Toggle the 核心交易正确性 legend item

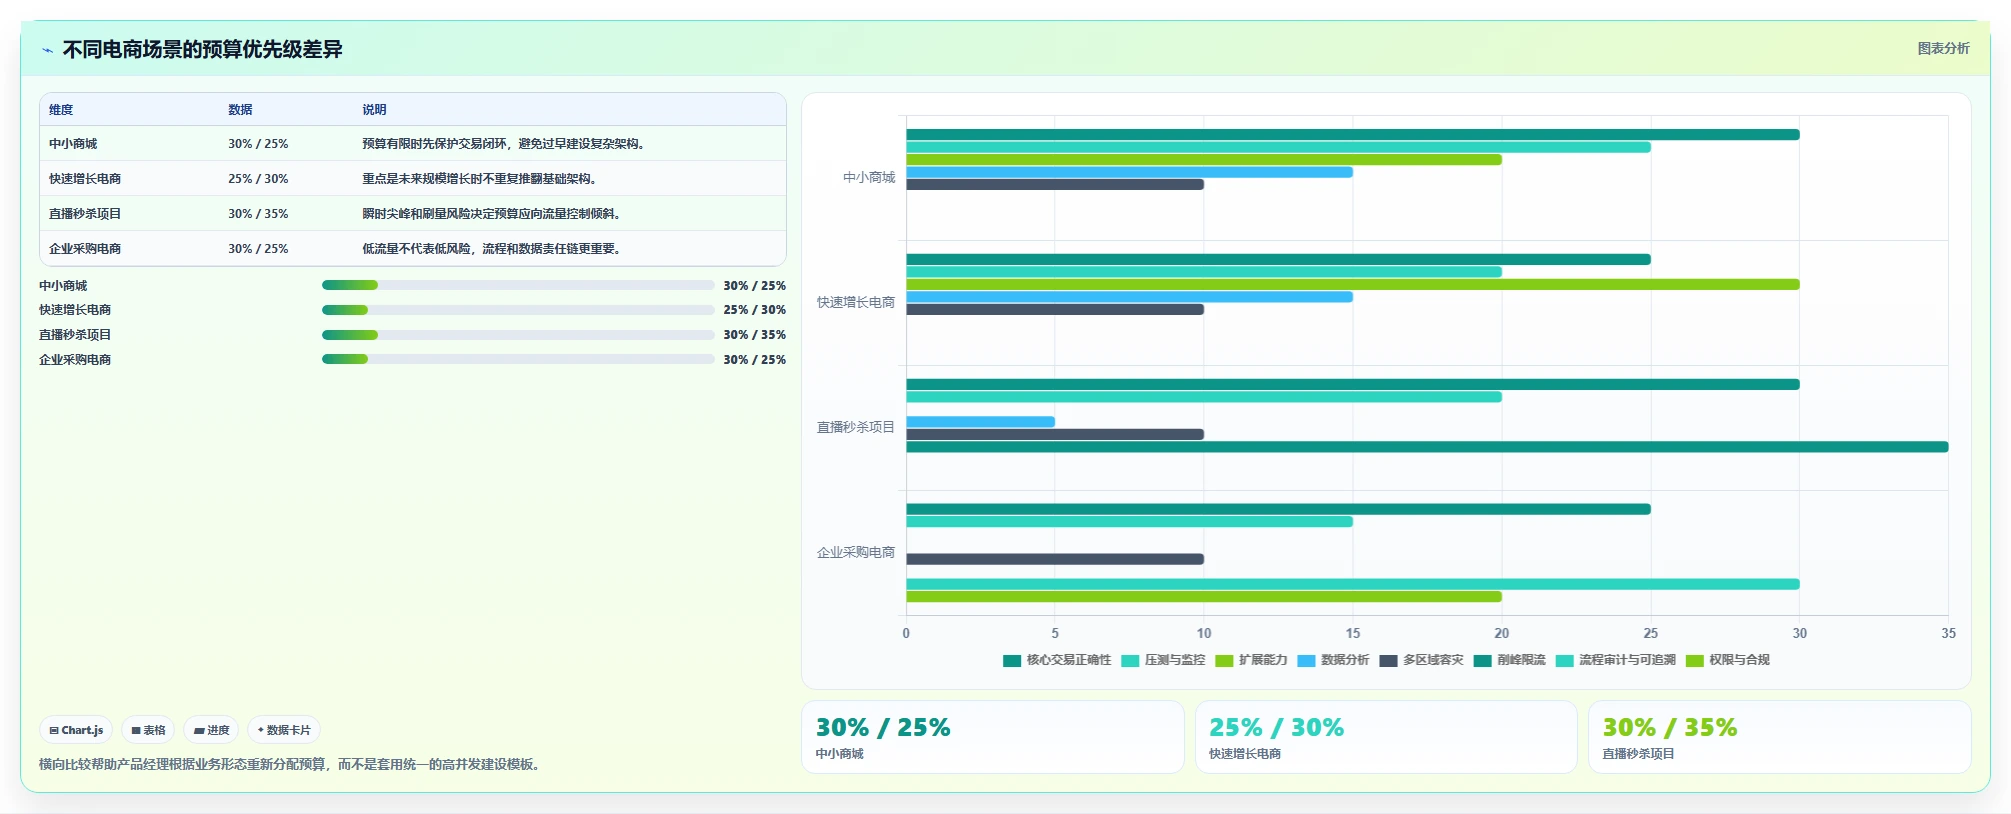point(1057,660)
